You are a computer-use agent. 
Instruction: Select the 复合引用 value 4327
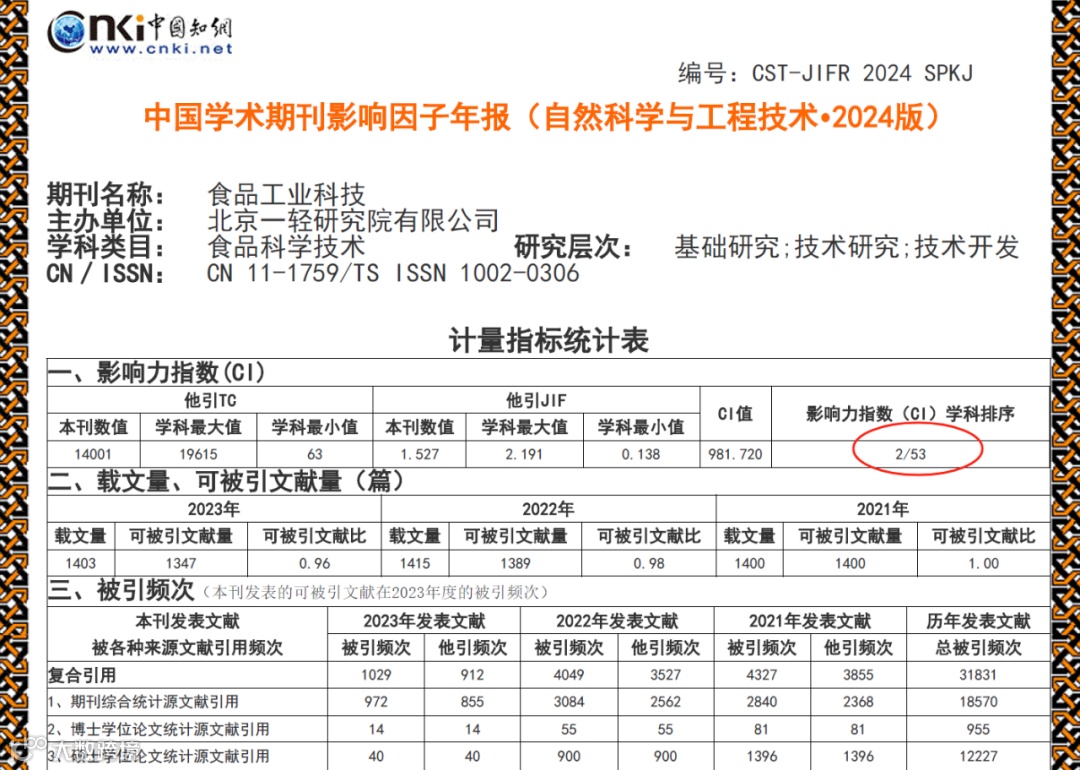762,675
